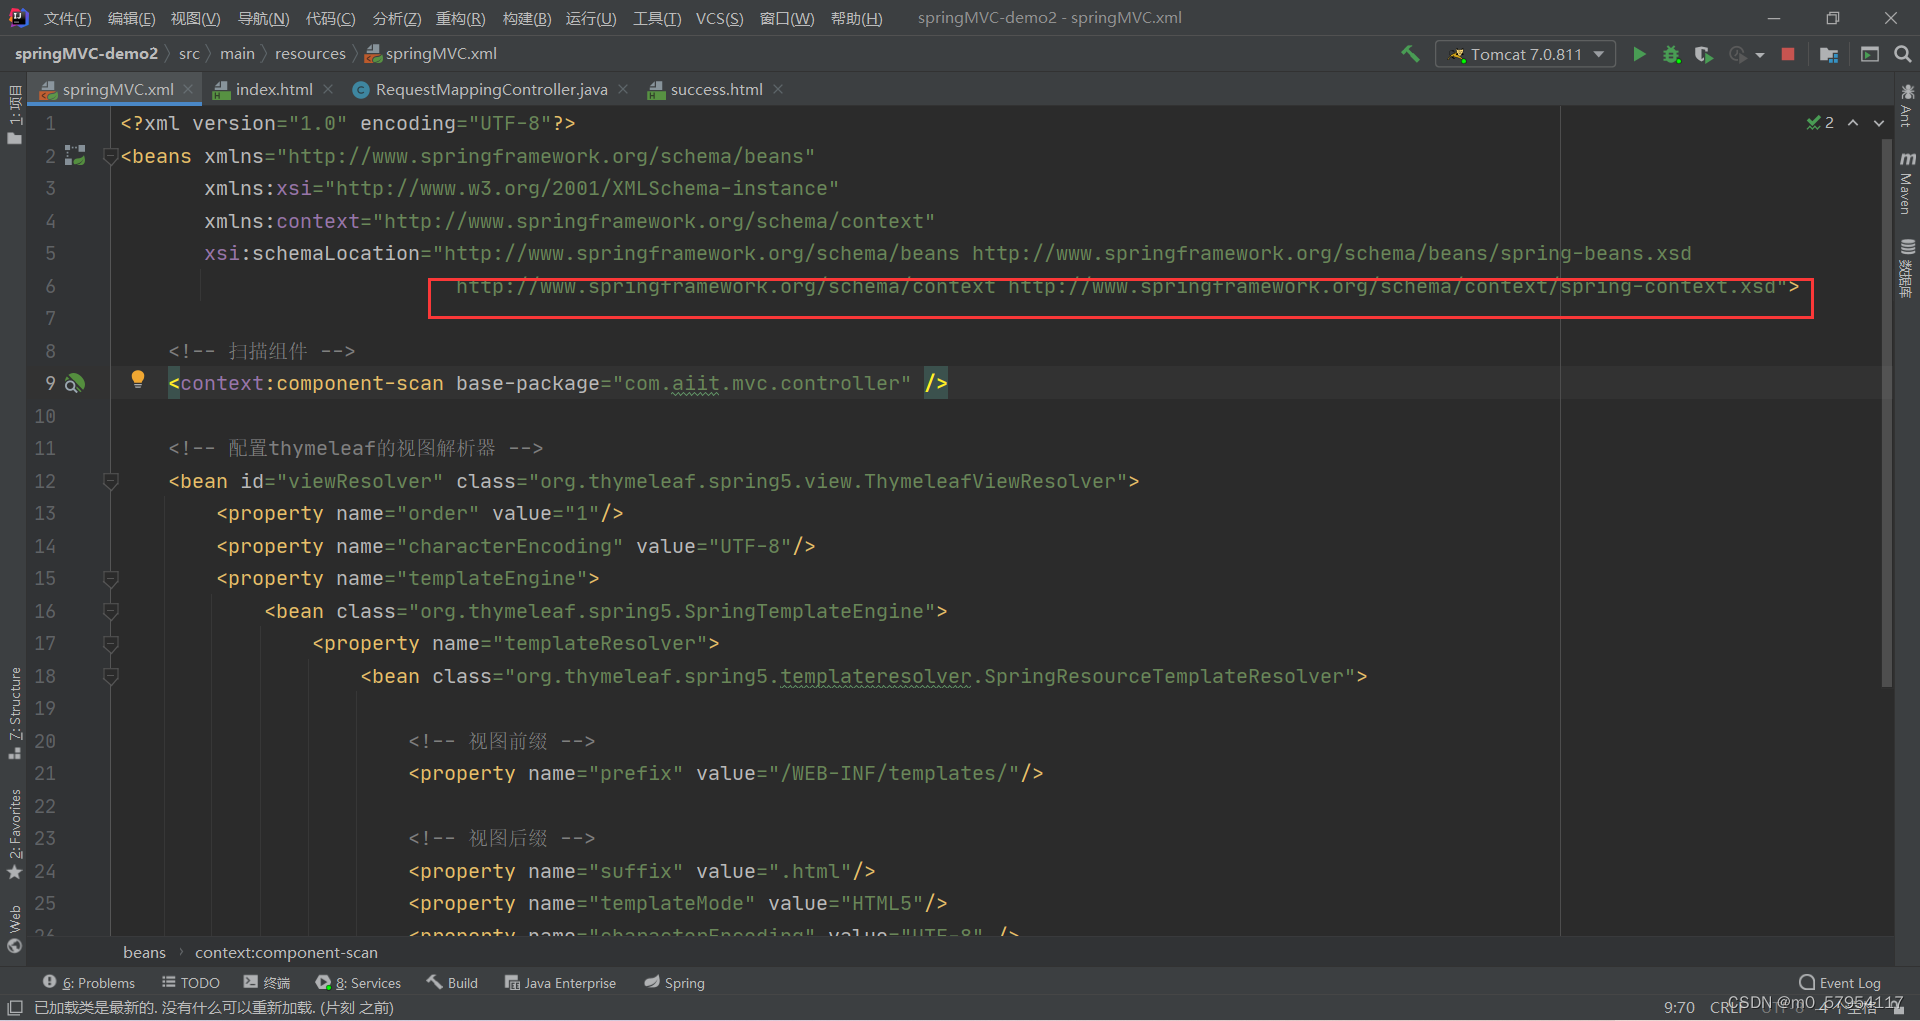Close the success.html tab
The height and width of the screenshot is (1021, 1920).
pos(778,89)
